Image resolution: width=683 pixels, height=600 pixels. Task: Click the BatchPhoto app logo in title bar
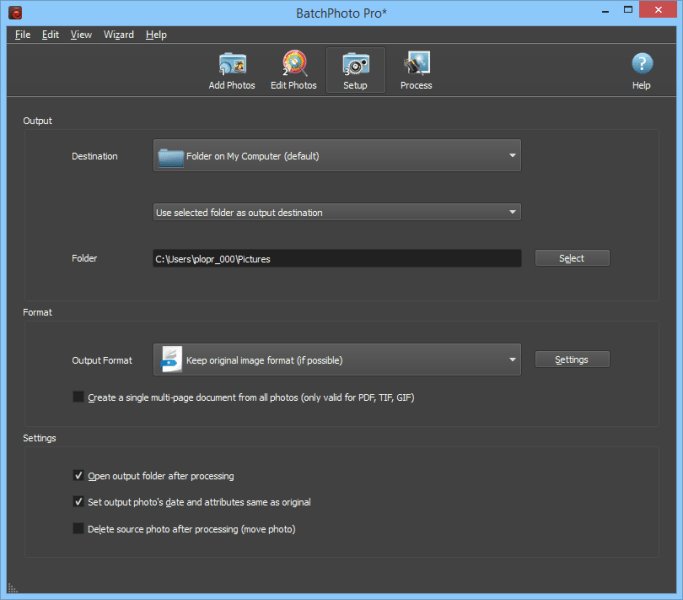pos(15,13)
